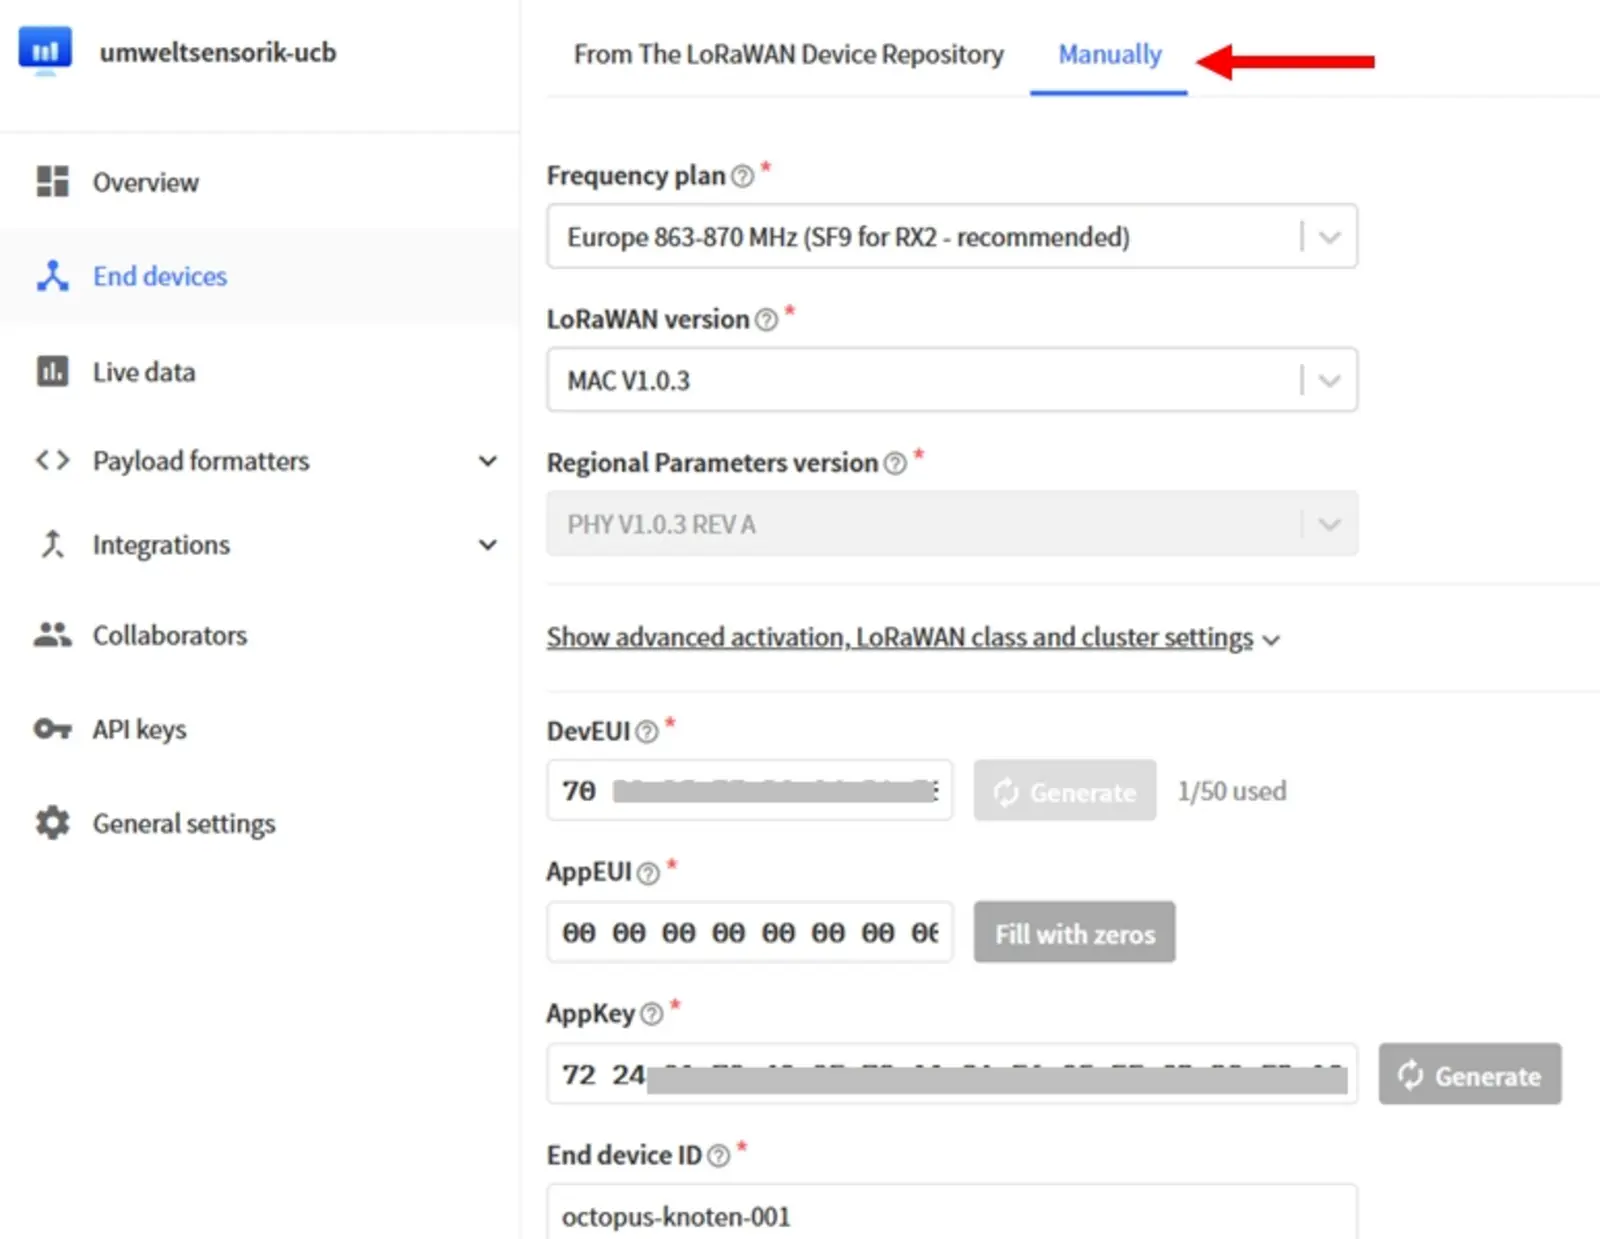Image resolution: width=1600 pixels, height=1239 pixels.
Task: Show help tooltip for DevEUI
Action: point(647,732)
